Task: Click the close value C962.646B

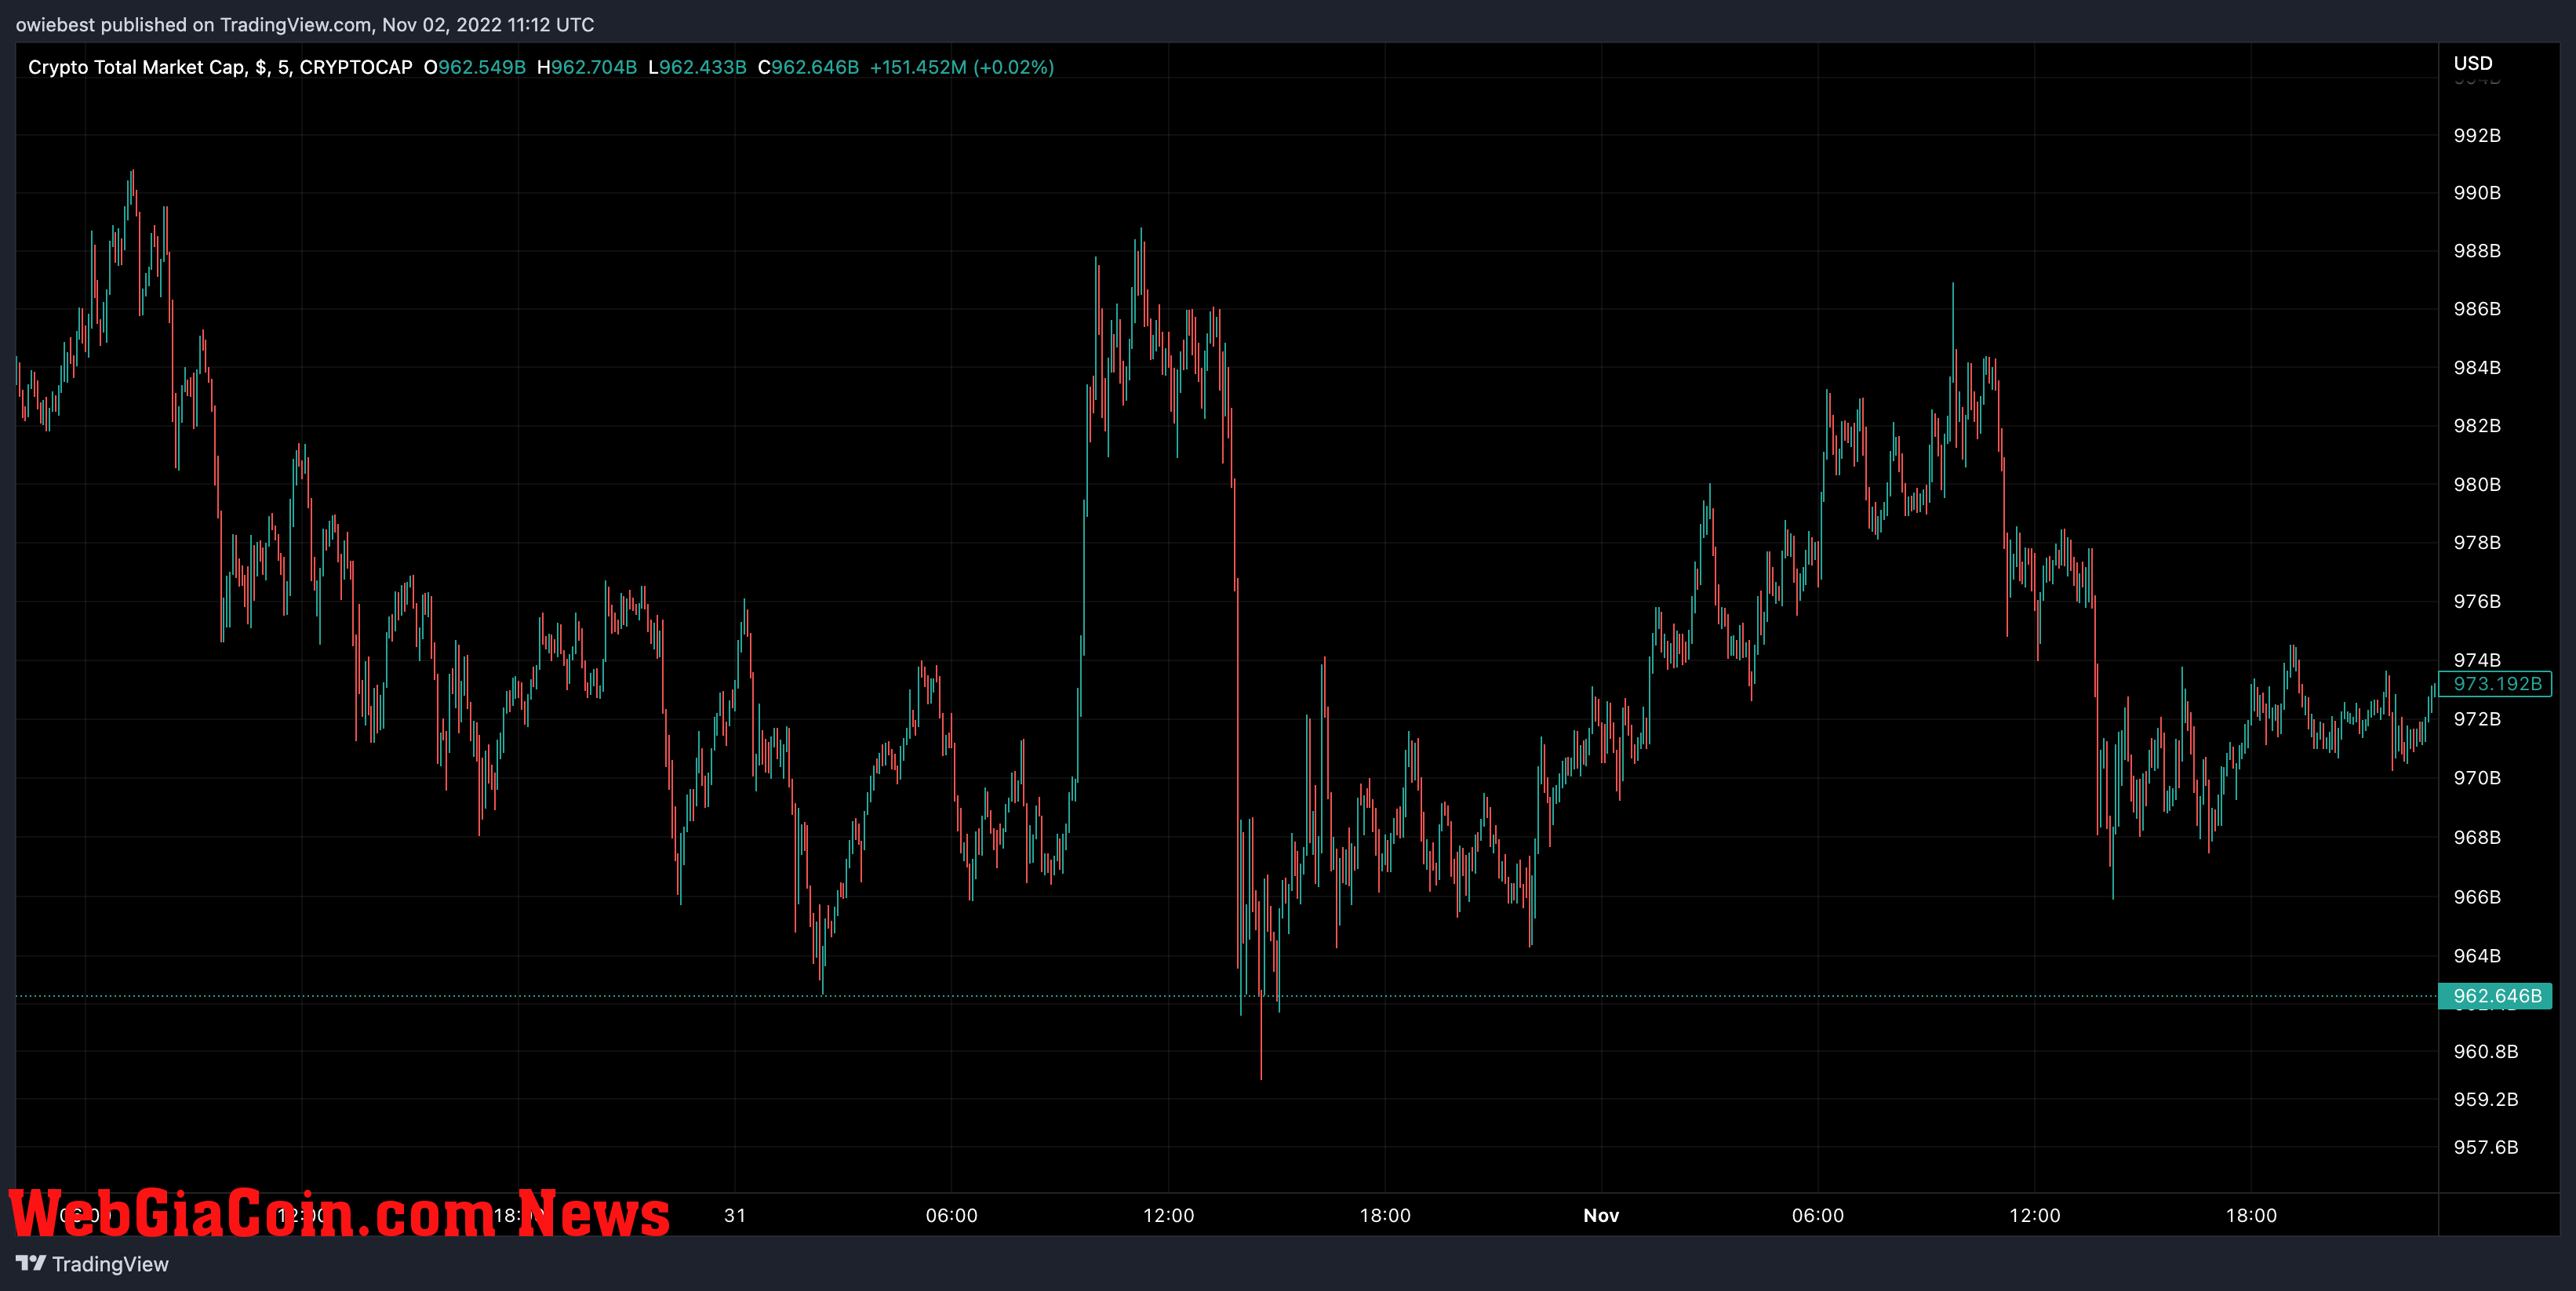Action: click(808, 67)
